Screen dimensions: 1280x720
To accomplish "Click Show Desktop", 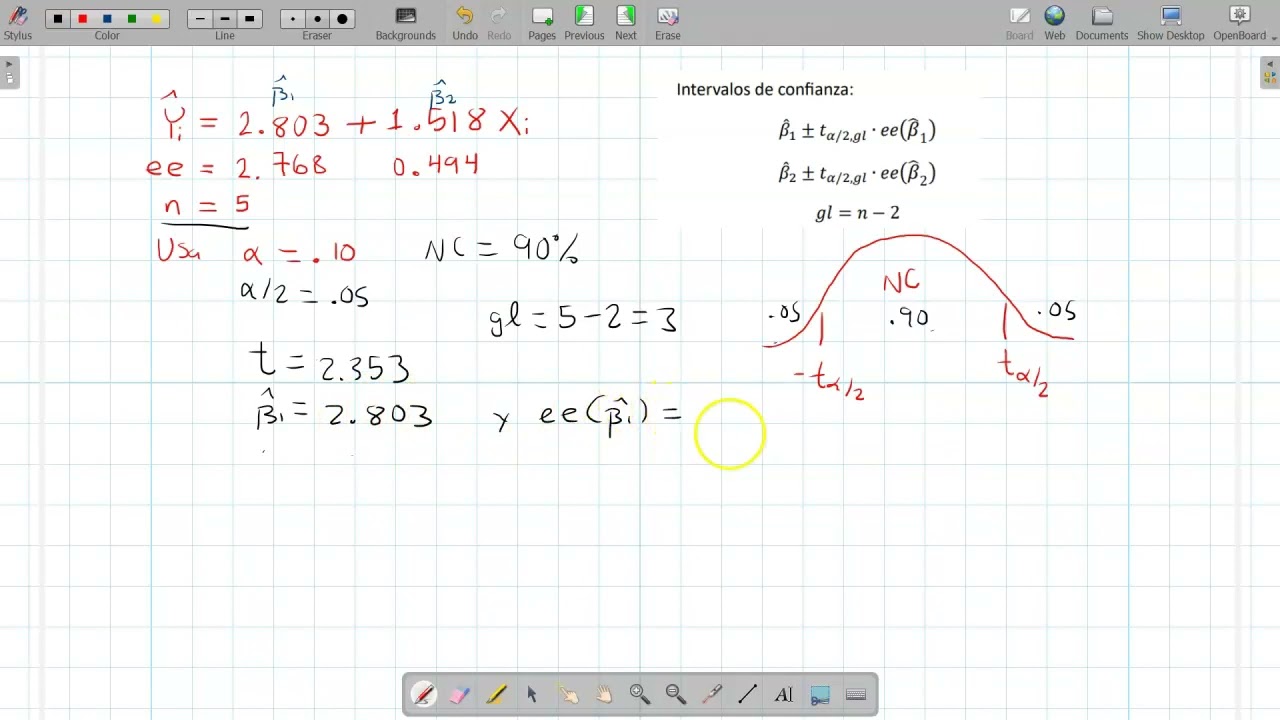I will 1171,22.
